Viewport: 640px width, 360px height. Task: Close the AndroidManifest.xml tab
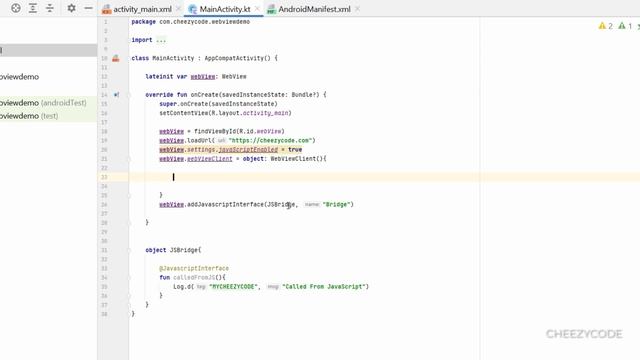coord(357,9)
